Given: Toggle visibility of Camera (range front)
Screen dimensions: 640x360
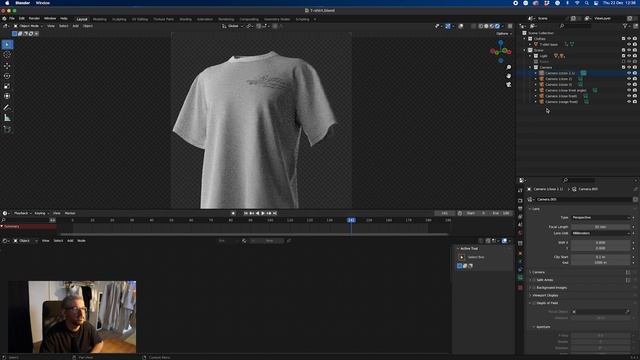Looking at the screenshot, I should click(x=629, y=102).
